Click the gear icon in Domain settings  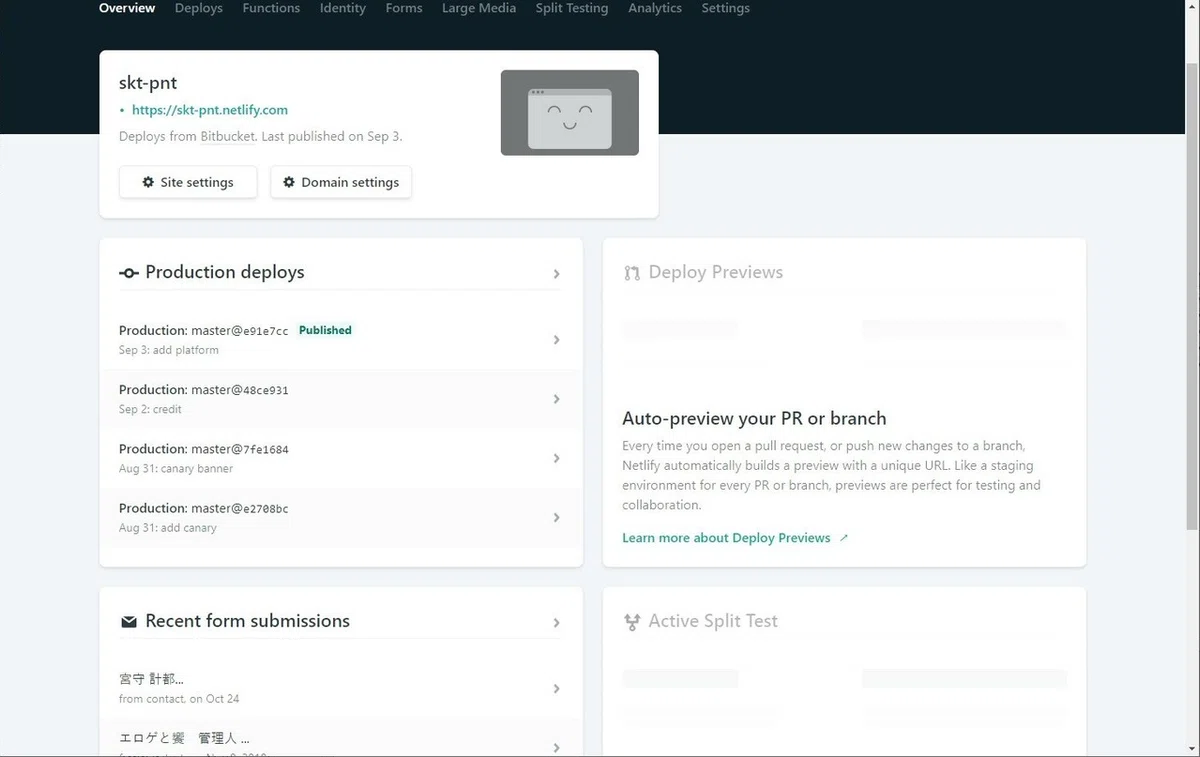(x=289, y=182)
